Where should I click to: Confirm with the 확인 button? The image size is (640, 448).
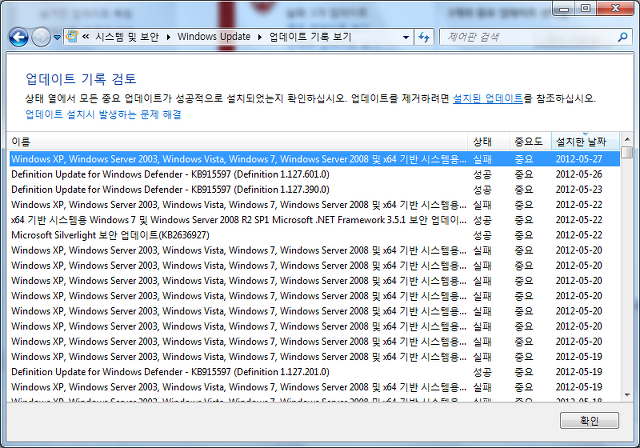point(589,420)
